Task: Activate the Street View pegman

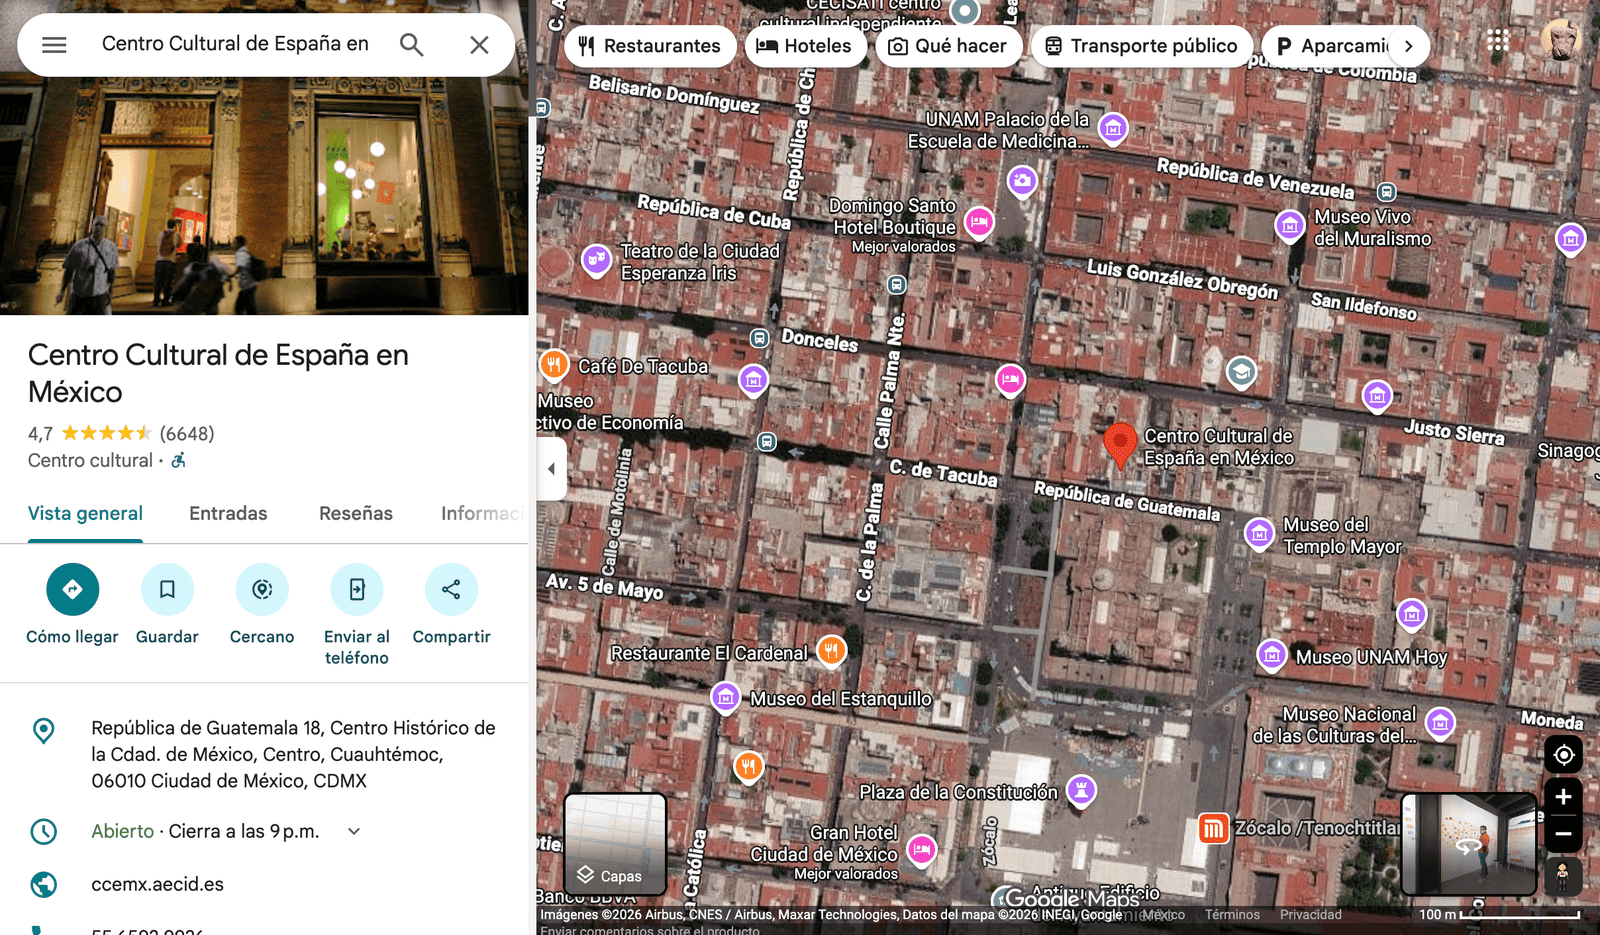Action: click(x=1562, y=876)
